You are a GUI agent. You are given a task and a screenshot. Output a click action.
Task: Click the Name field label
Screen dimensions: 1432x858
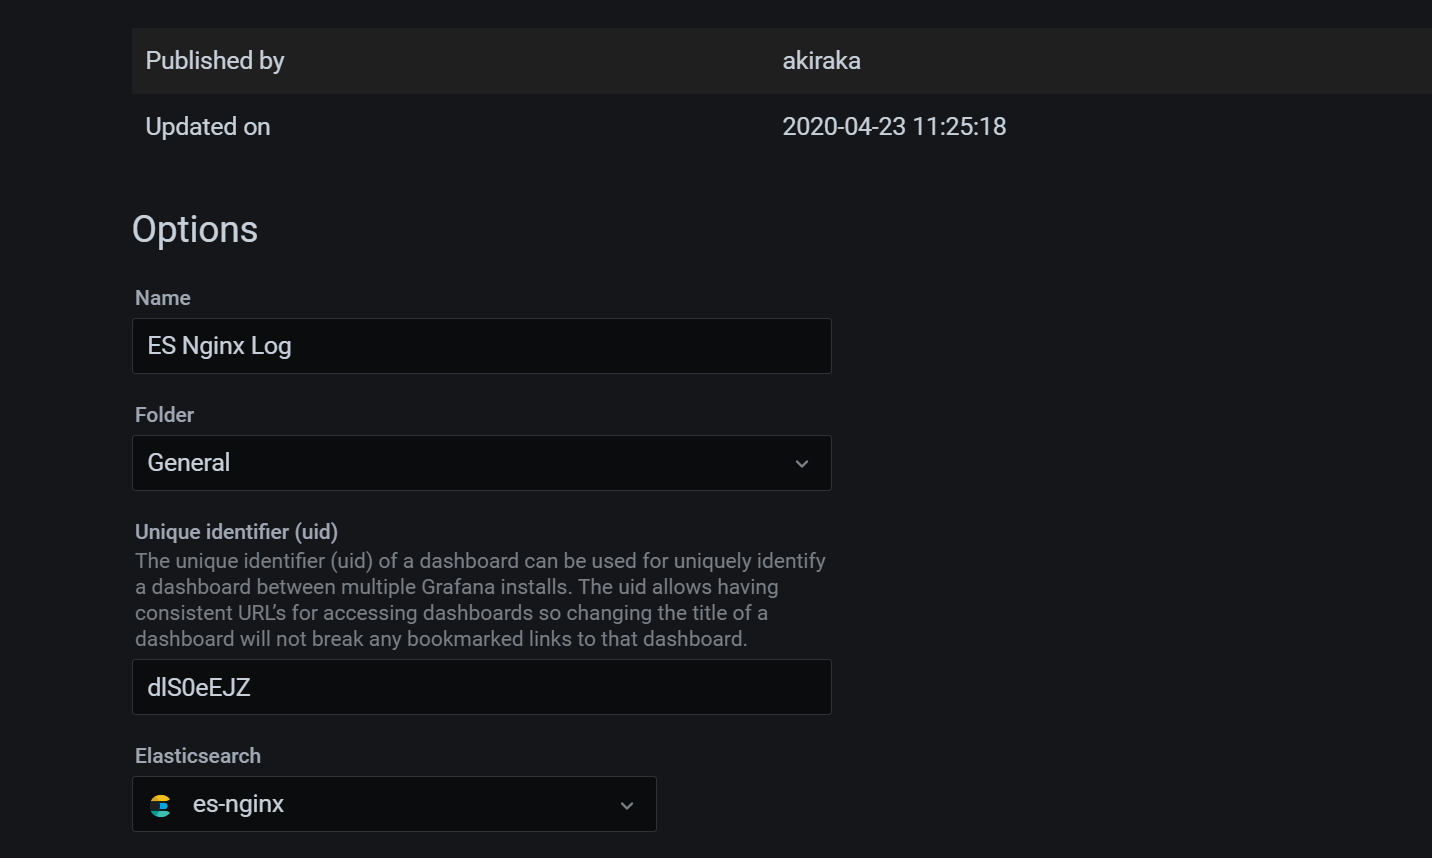163,298
